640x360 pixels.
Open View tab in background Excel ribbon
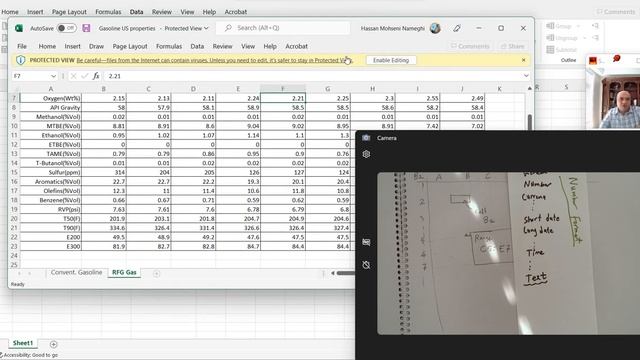pyautogui.click(x=187, y=12)
